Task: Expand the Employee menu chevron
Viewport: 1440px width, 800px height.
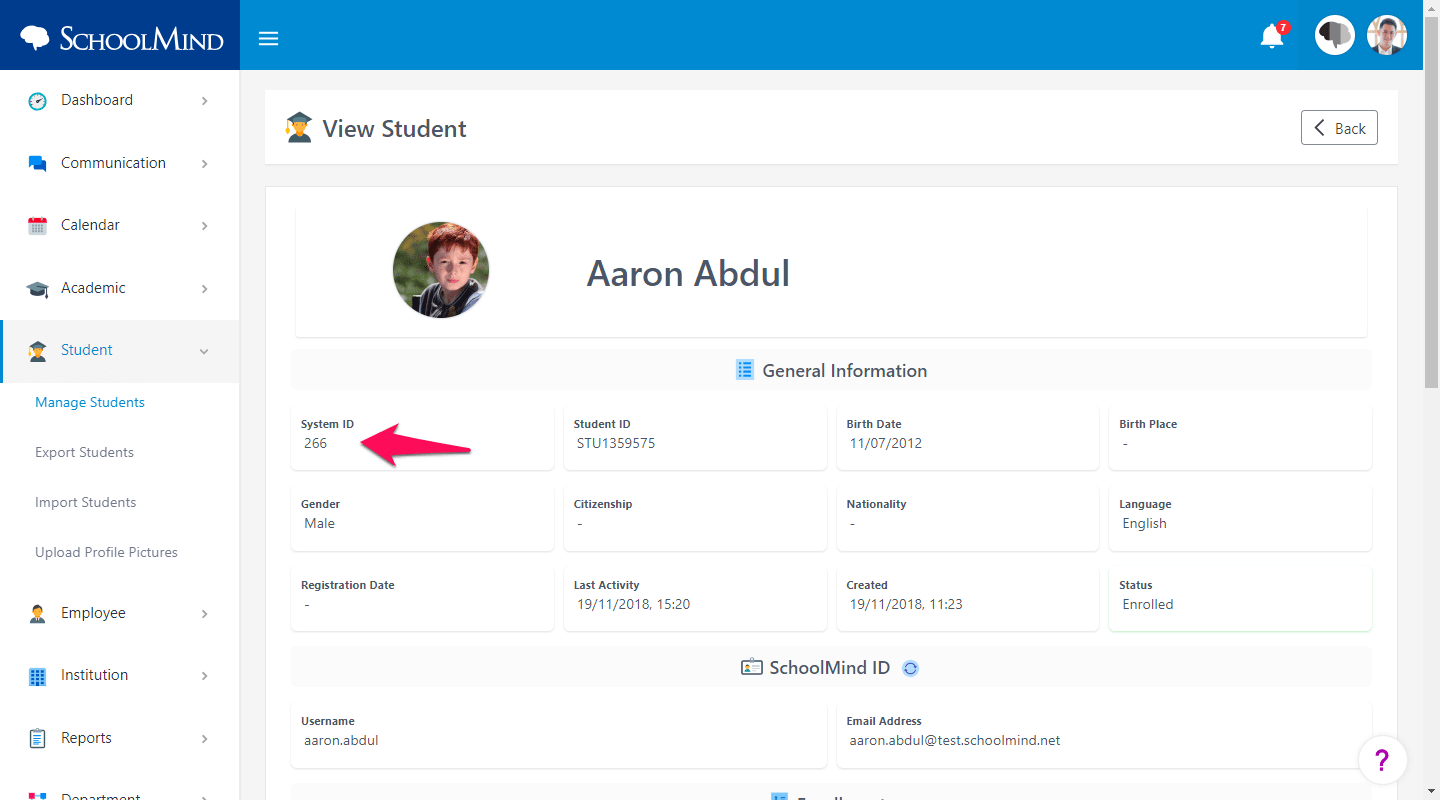Action: pos(204,614)
